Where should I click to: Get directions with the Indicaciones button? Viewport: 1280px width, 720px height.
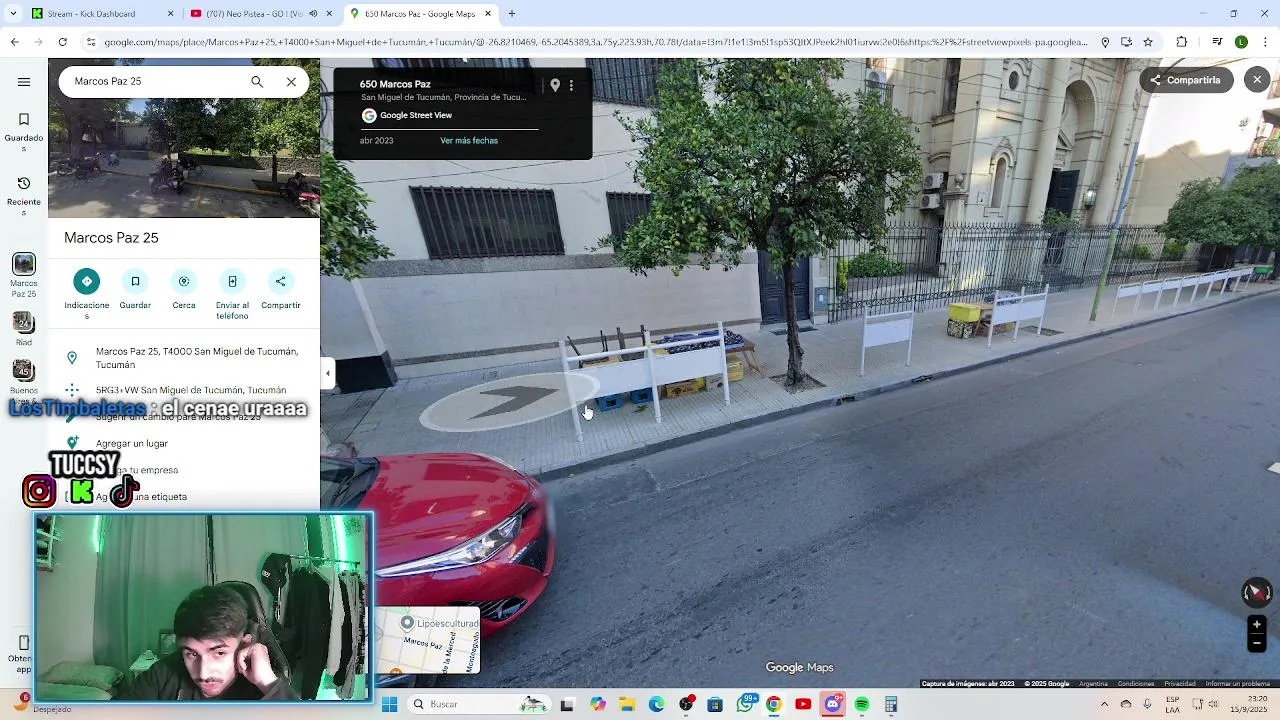coord(87,294)
